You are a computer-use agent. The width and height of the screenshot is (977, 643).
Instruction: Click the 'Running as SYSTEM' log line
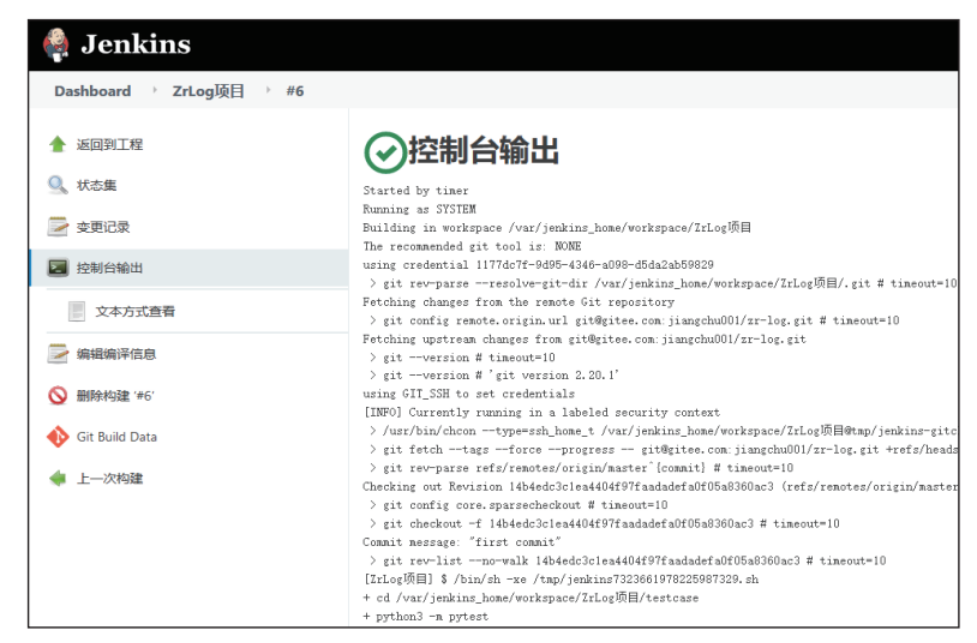[419, 209]
